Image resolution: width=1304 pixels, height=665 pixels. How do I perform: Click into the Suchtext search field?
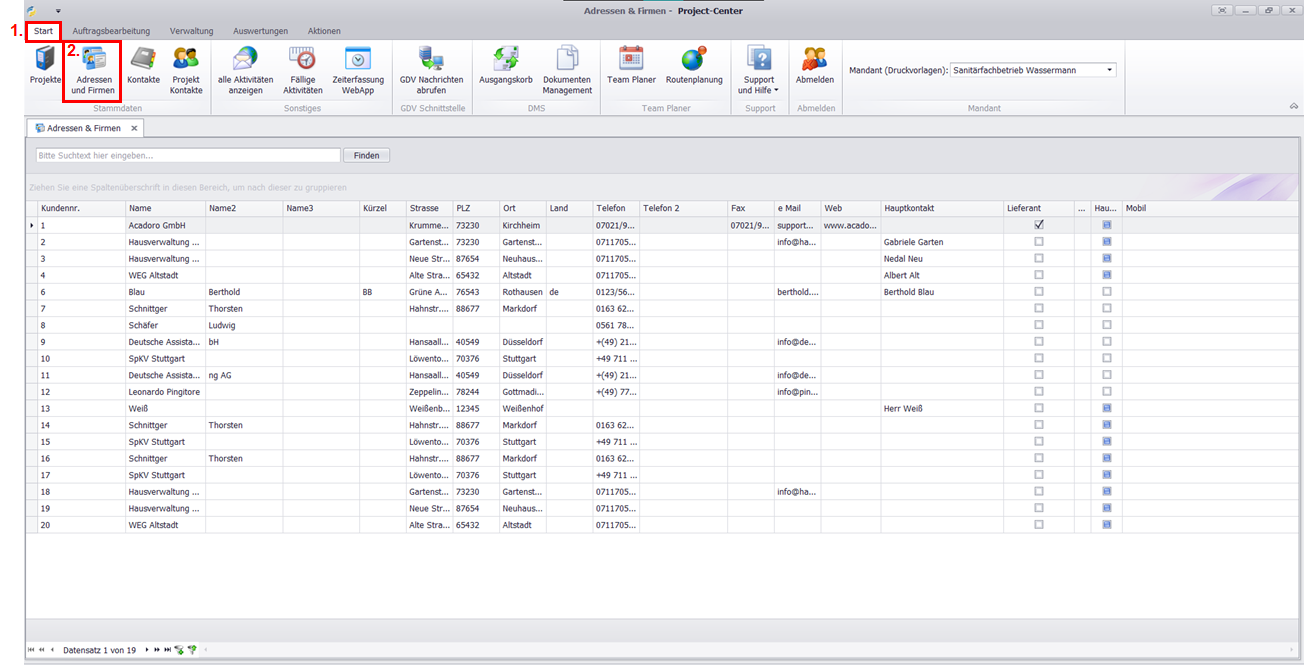(188, 156)
